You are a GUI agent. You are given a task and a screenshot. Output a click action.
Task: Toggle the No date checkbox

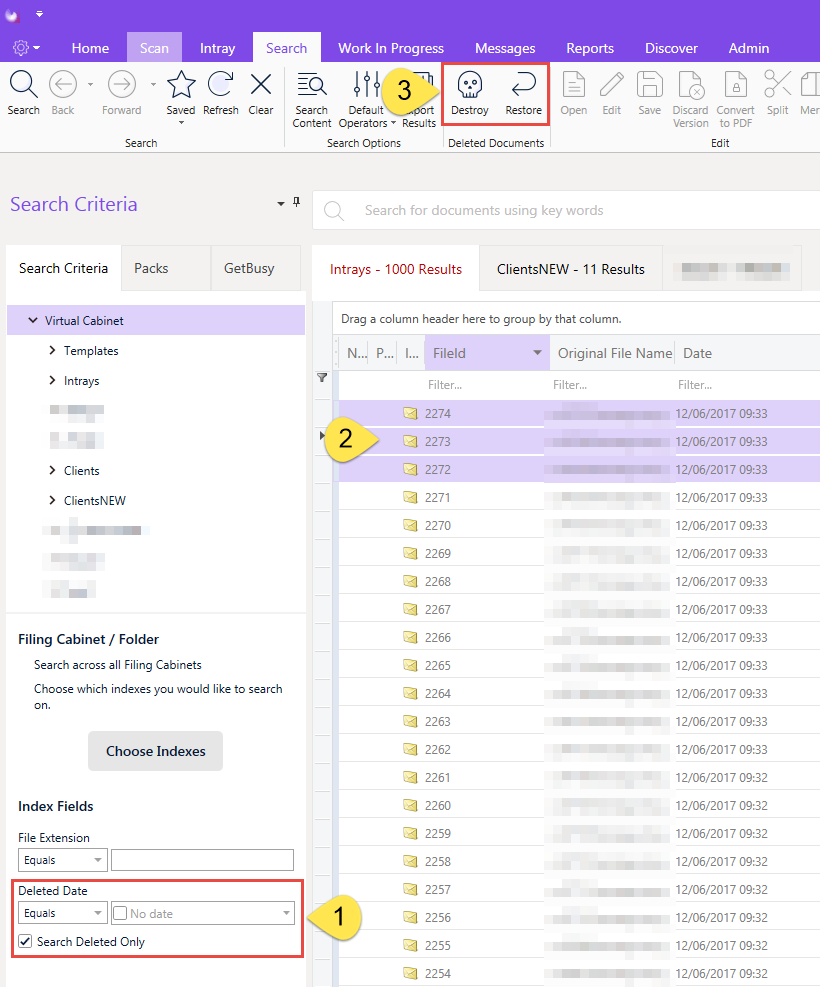tap(120, 913)
